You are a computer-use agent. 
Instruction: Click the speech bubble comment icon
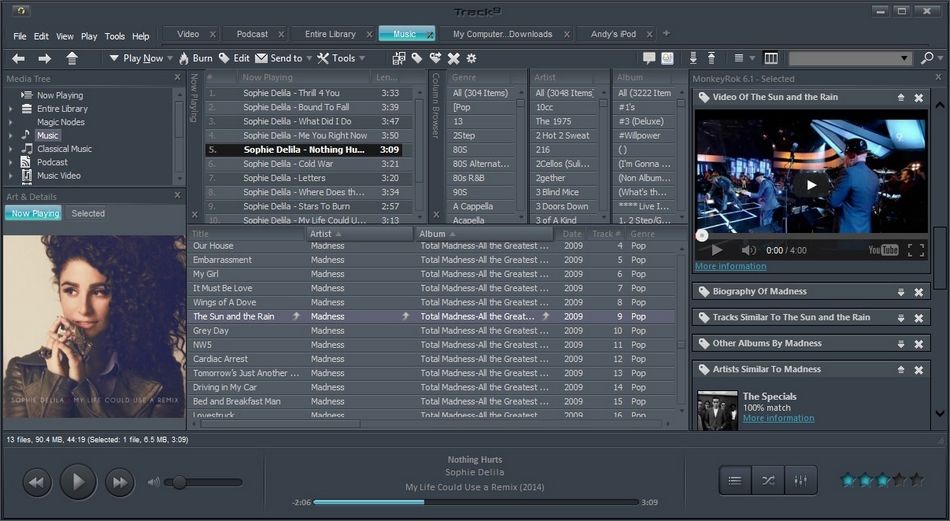coord(649,58)
